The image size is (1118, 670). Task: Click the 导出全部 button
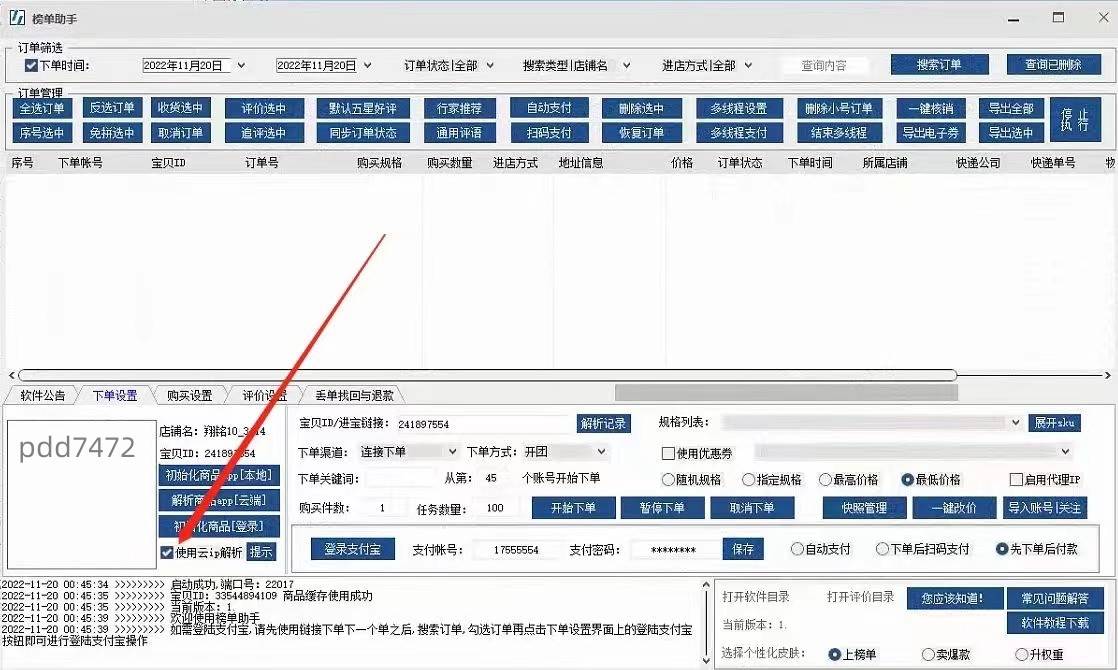point(1011,108)
